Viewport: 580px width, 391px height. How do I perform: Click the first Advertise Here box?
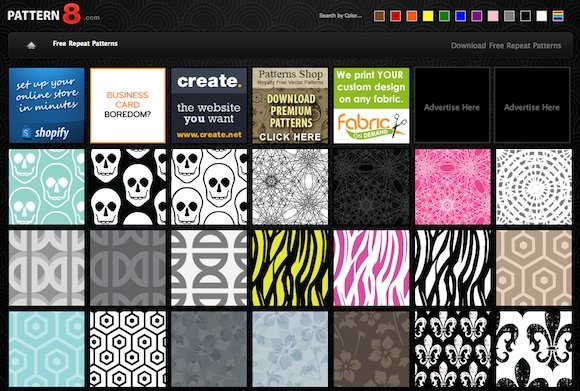(452, 105)
